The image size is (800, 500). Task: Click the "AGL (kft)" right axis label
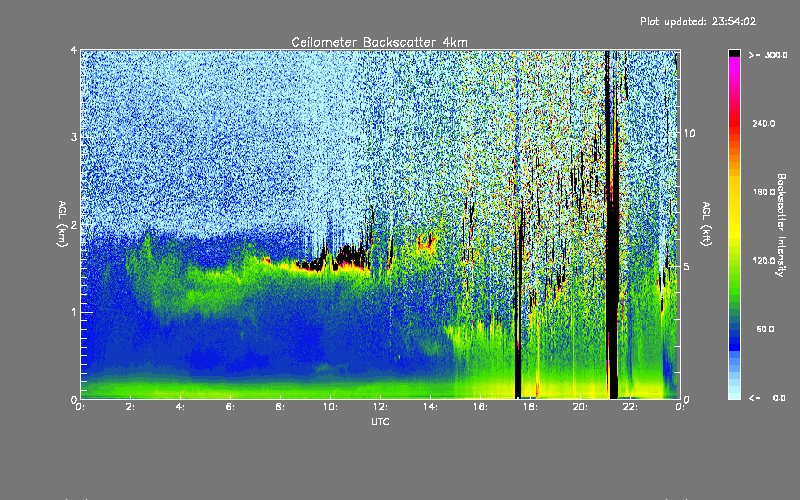coord(707,224)
